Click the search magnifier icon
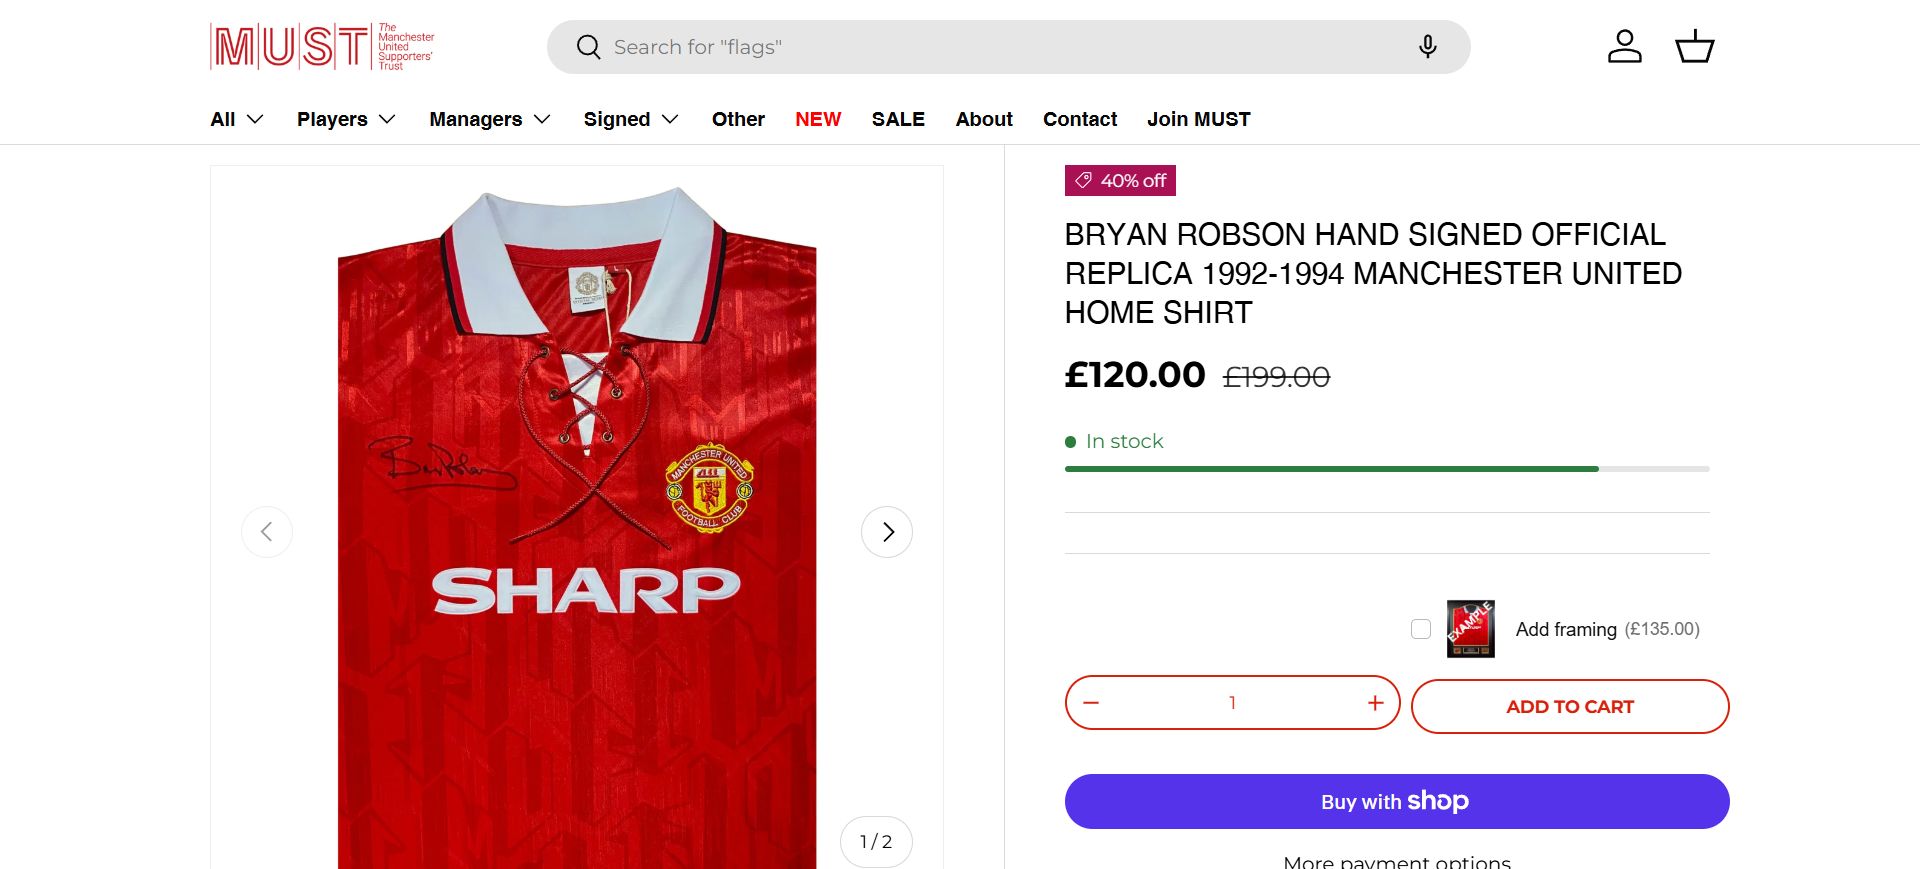The width and height of the screenshot is (1920, 869). click(x=588, y=47)
